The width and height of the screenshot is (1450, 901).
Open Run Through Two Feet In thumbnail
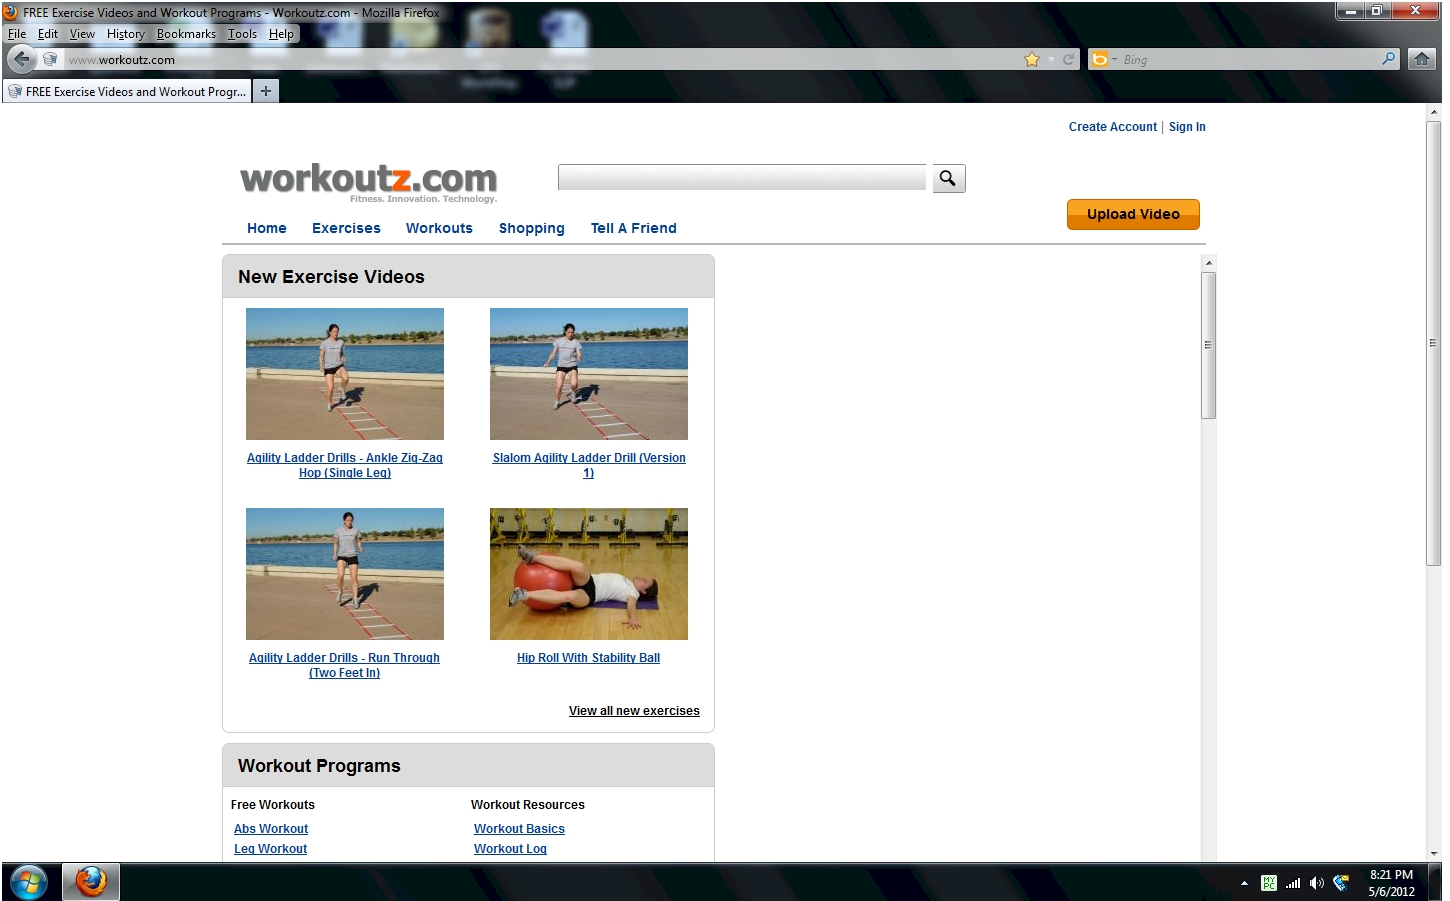point(345,574)
